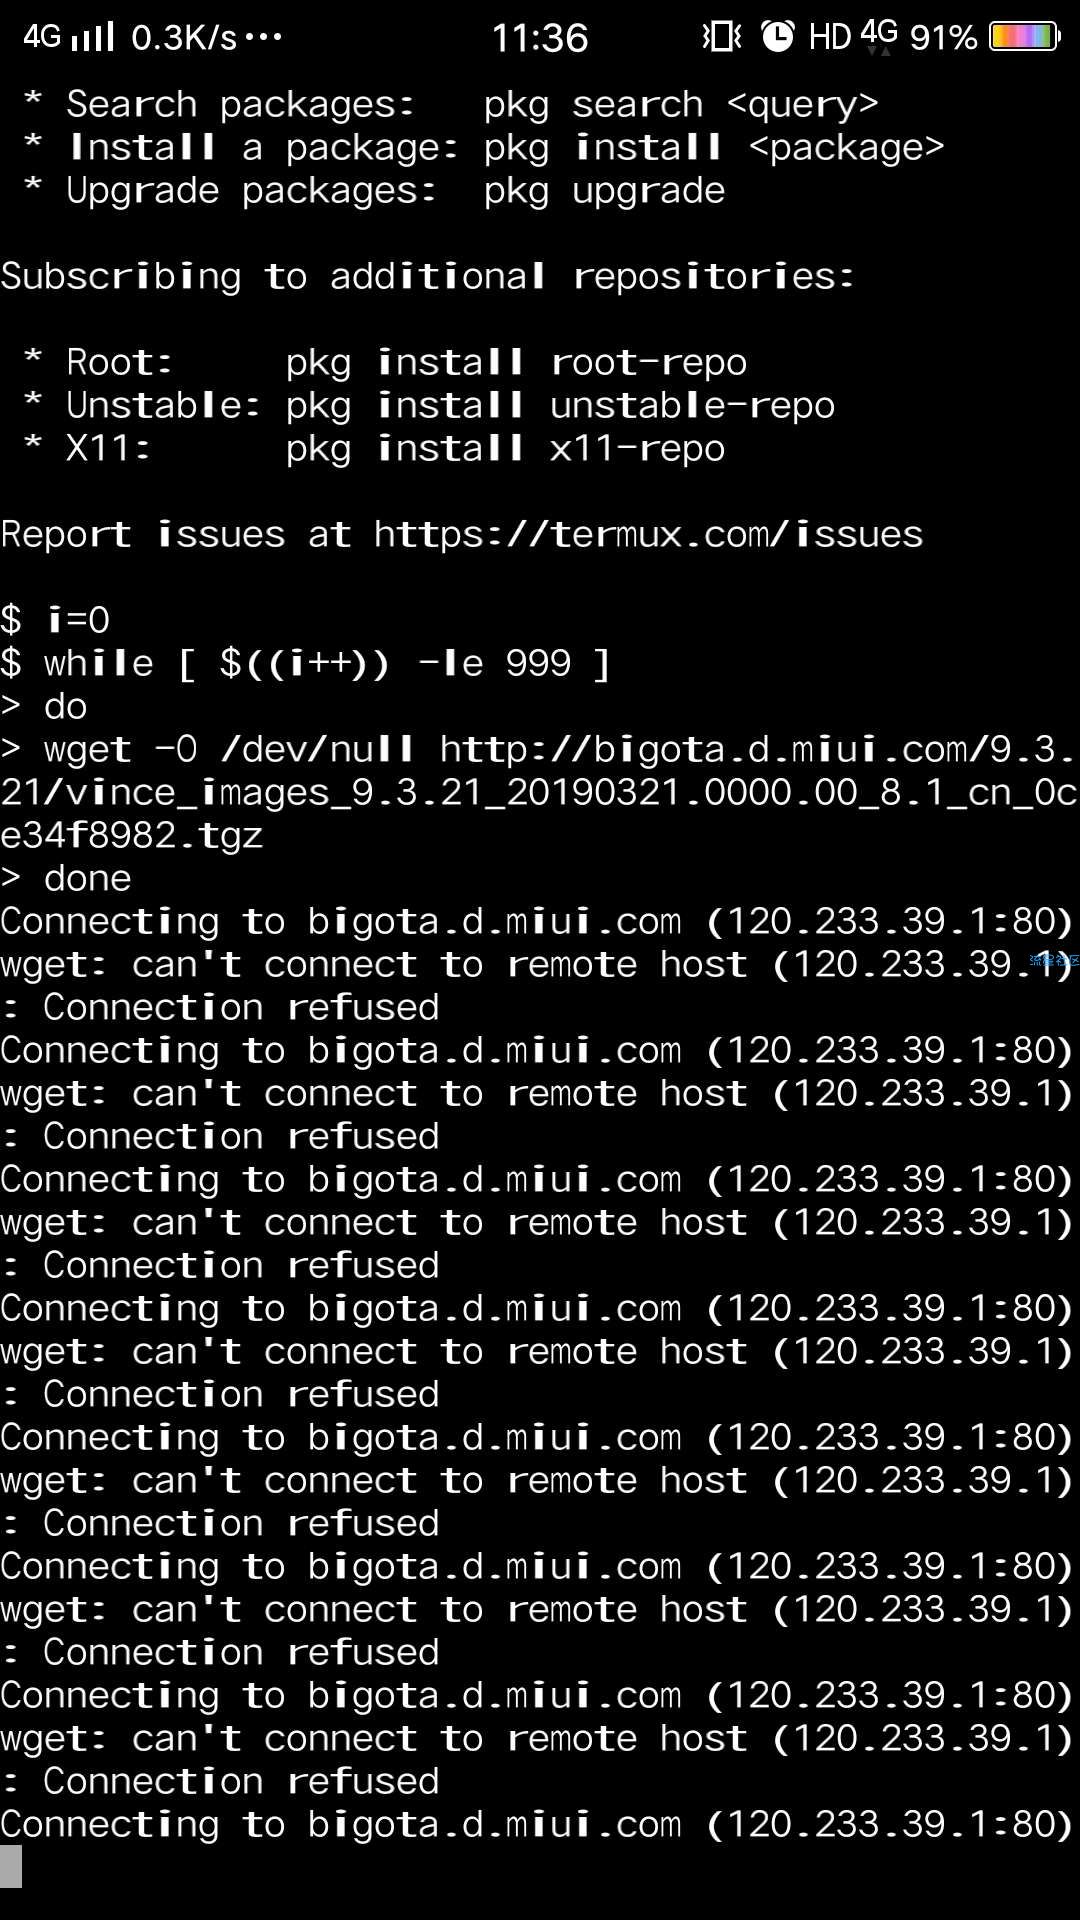This screenshot has height=1920, width=1080.
Task: Tap the three-dots notification overflow icon
Action: coord(263,38)
